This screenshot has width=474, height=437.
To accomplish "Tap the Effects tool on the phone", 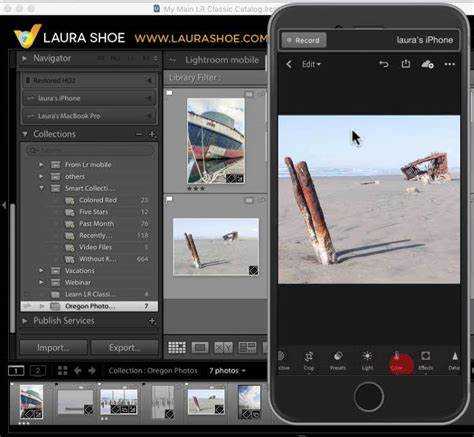I will click(x=426, y=361).
